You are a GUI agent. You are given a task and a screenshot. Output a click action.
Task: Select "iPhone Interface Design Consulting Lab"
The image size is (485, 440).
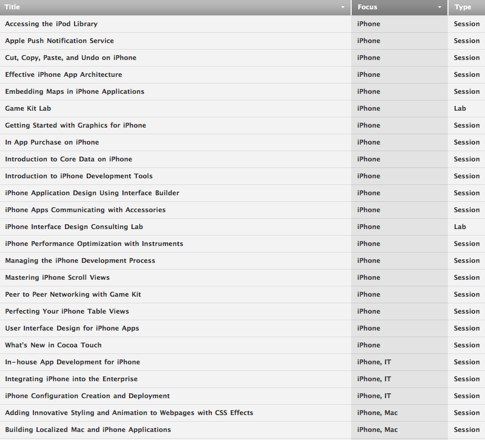coord(74,227)
